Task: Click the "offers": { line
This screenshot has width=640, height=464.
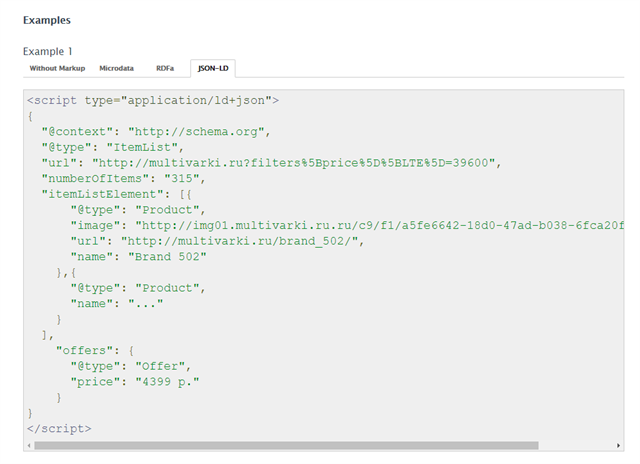Action: [95, 351]
